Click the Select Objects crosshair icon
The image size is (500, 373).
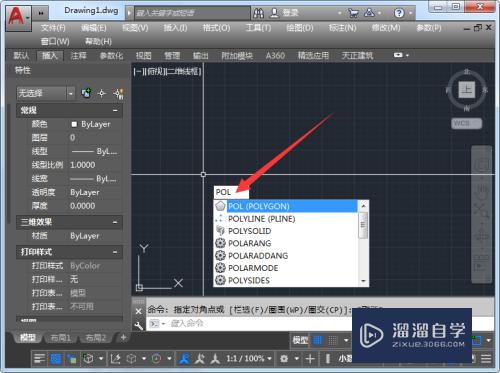coord(102,94)
